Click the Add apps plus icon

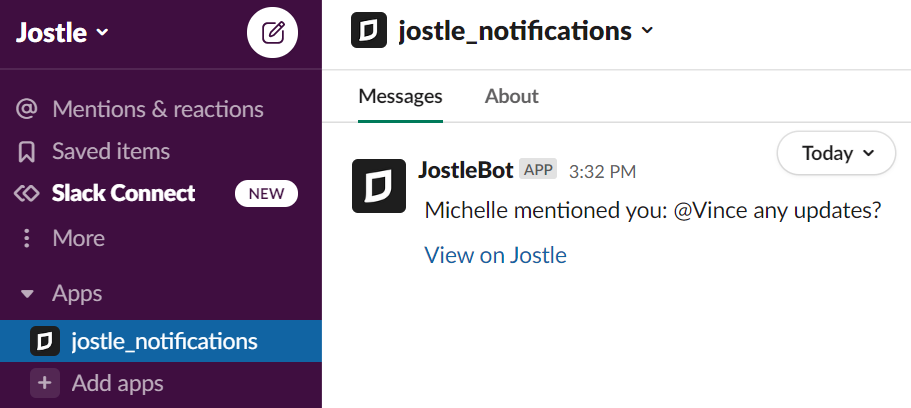tap(45, 383)
